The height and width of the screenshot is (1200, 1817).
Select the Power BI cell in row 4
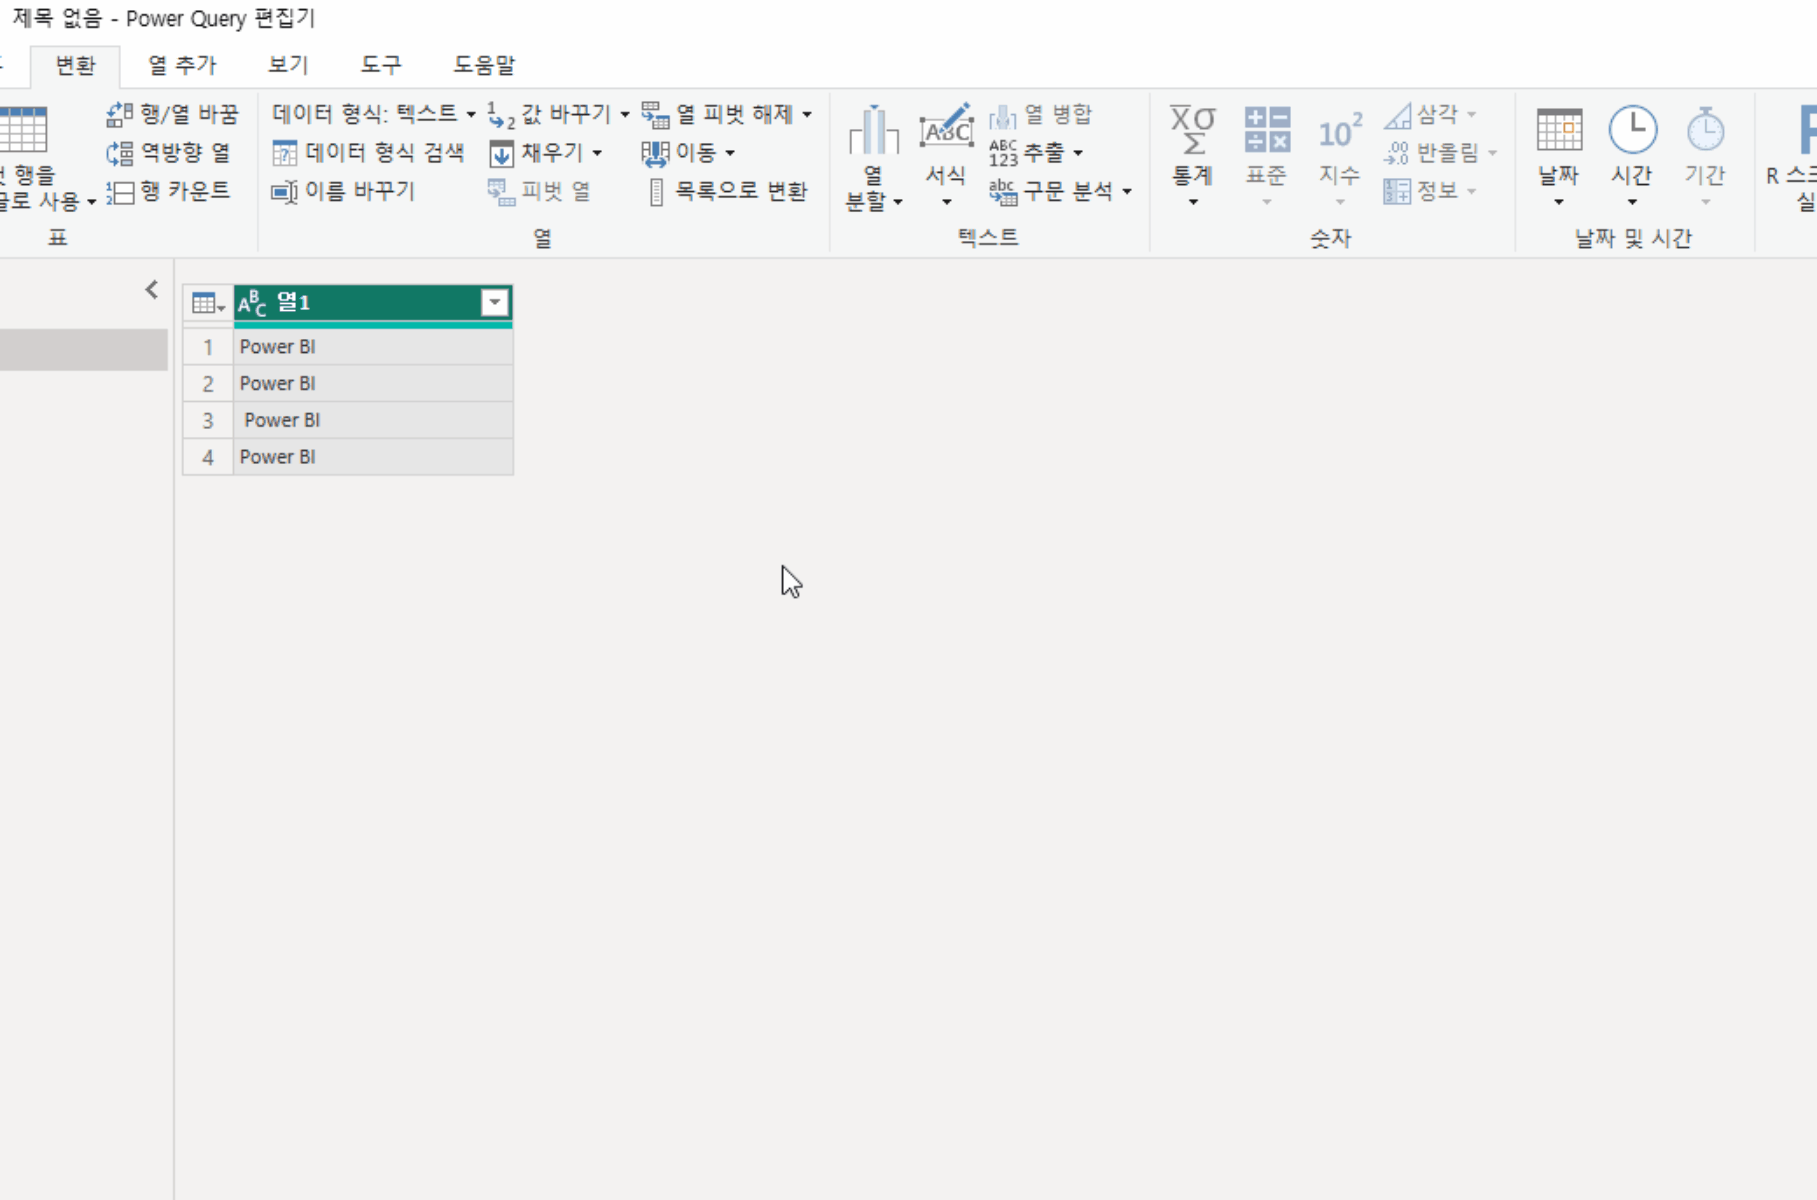(x=373, y=457)
